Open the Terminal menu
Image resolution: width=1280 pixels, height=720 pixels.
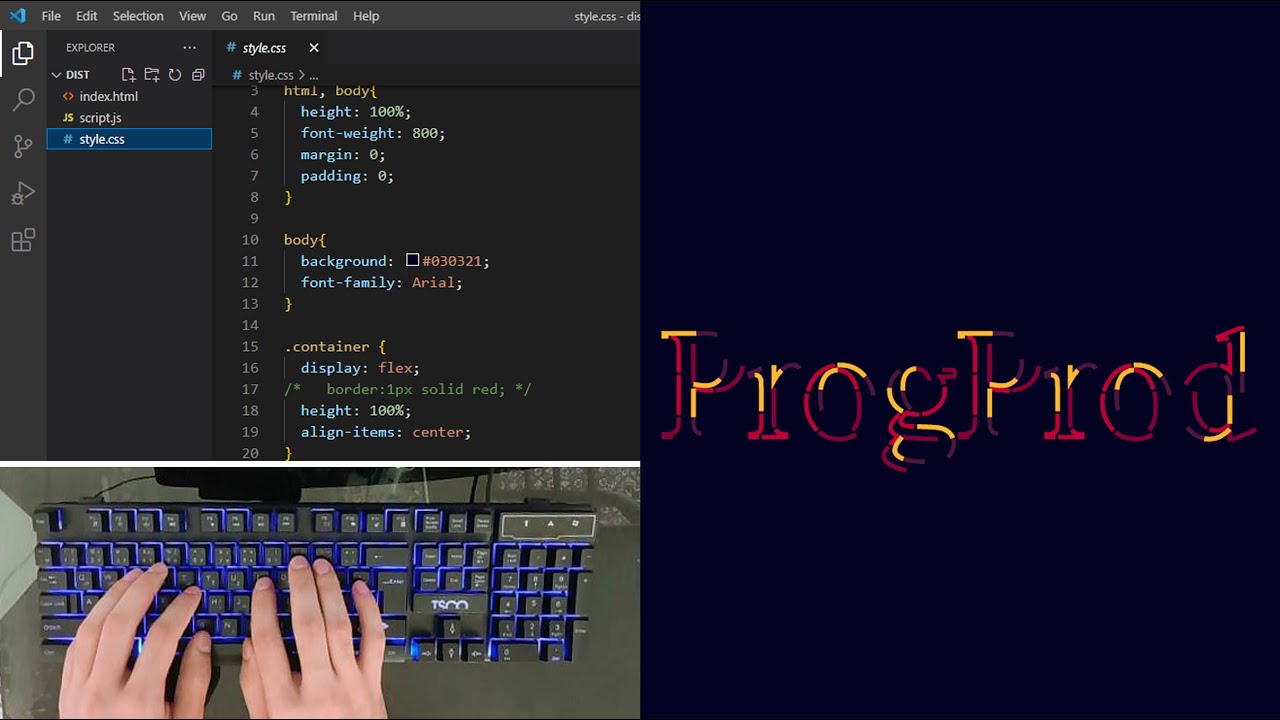click(x=313, y=16)
